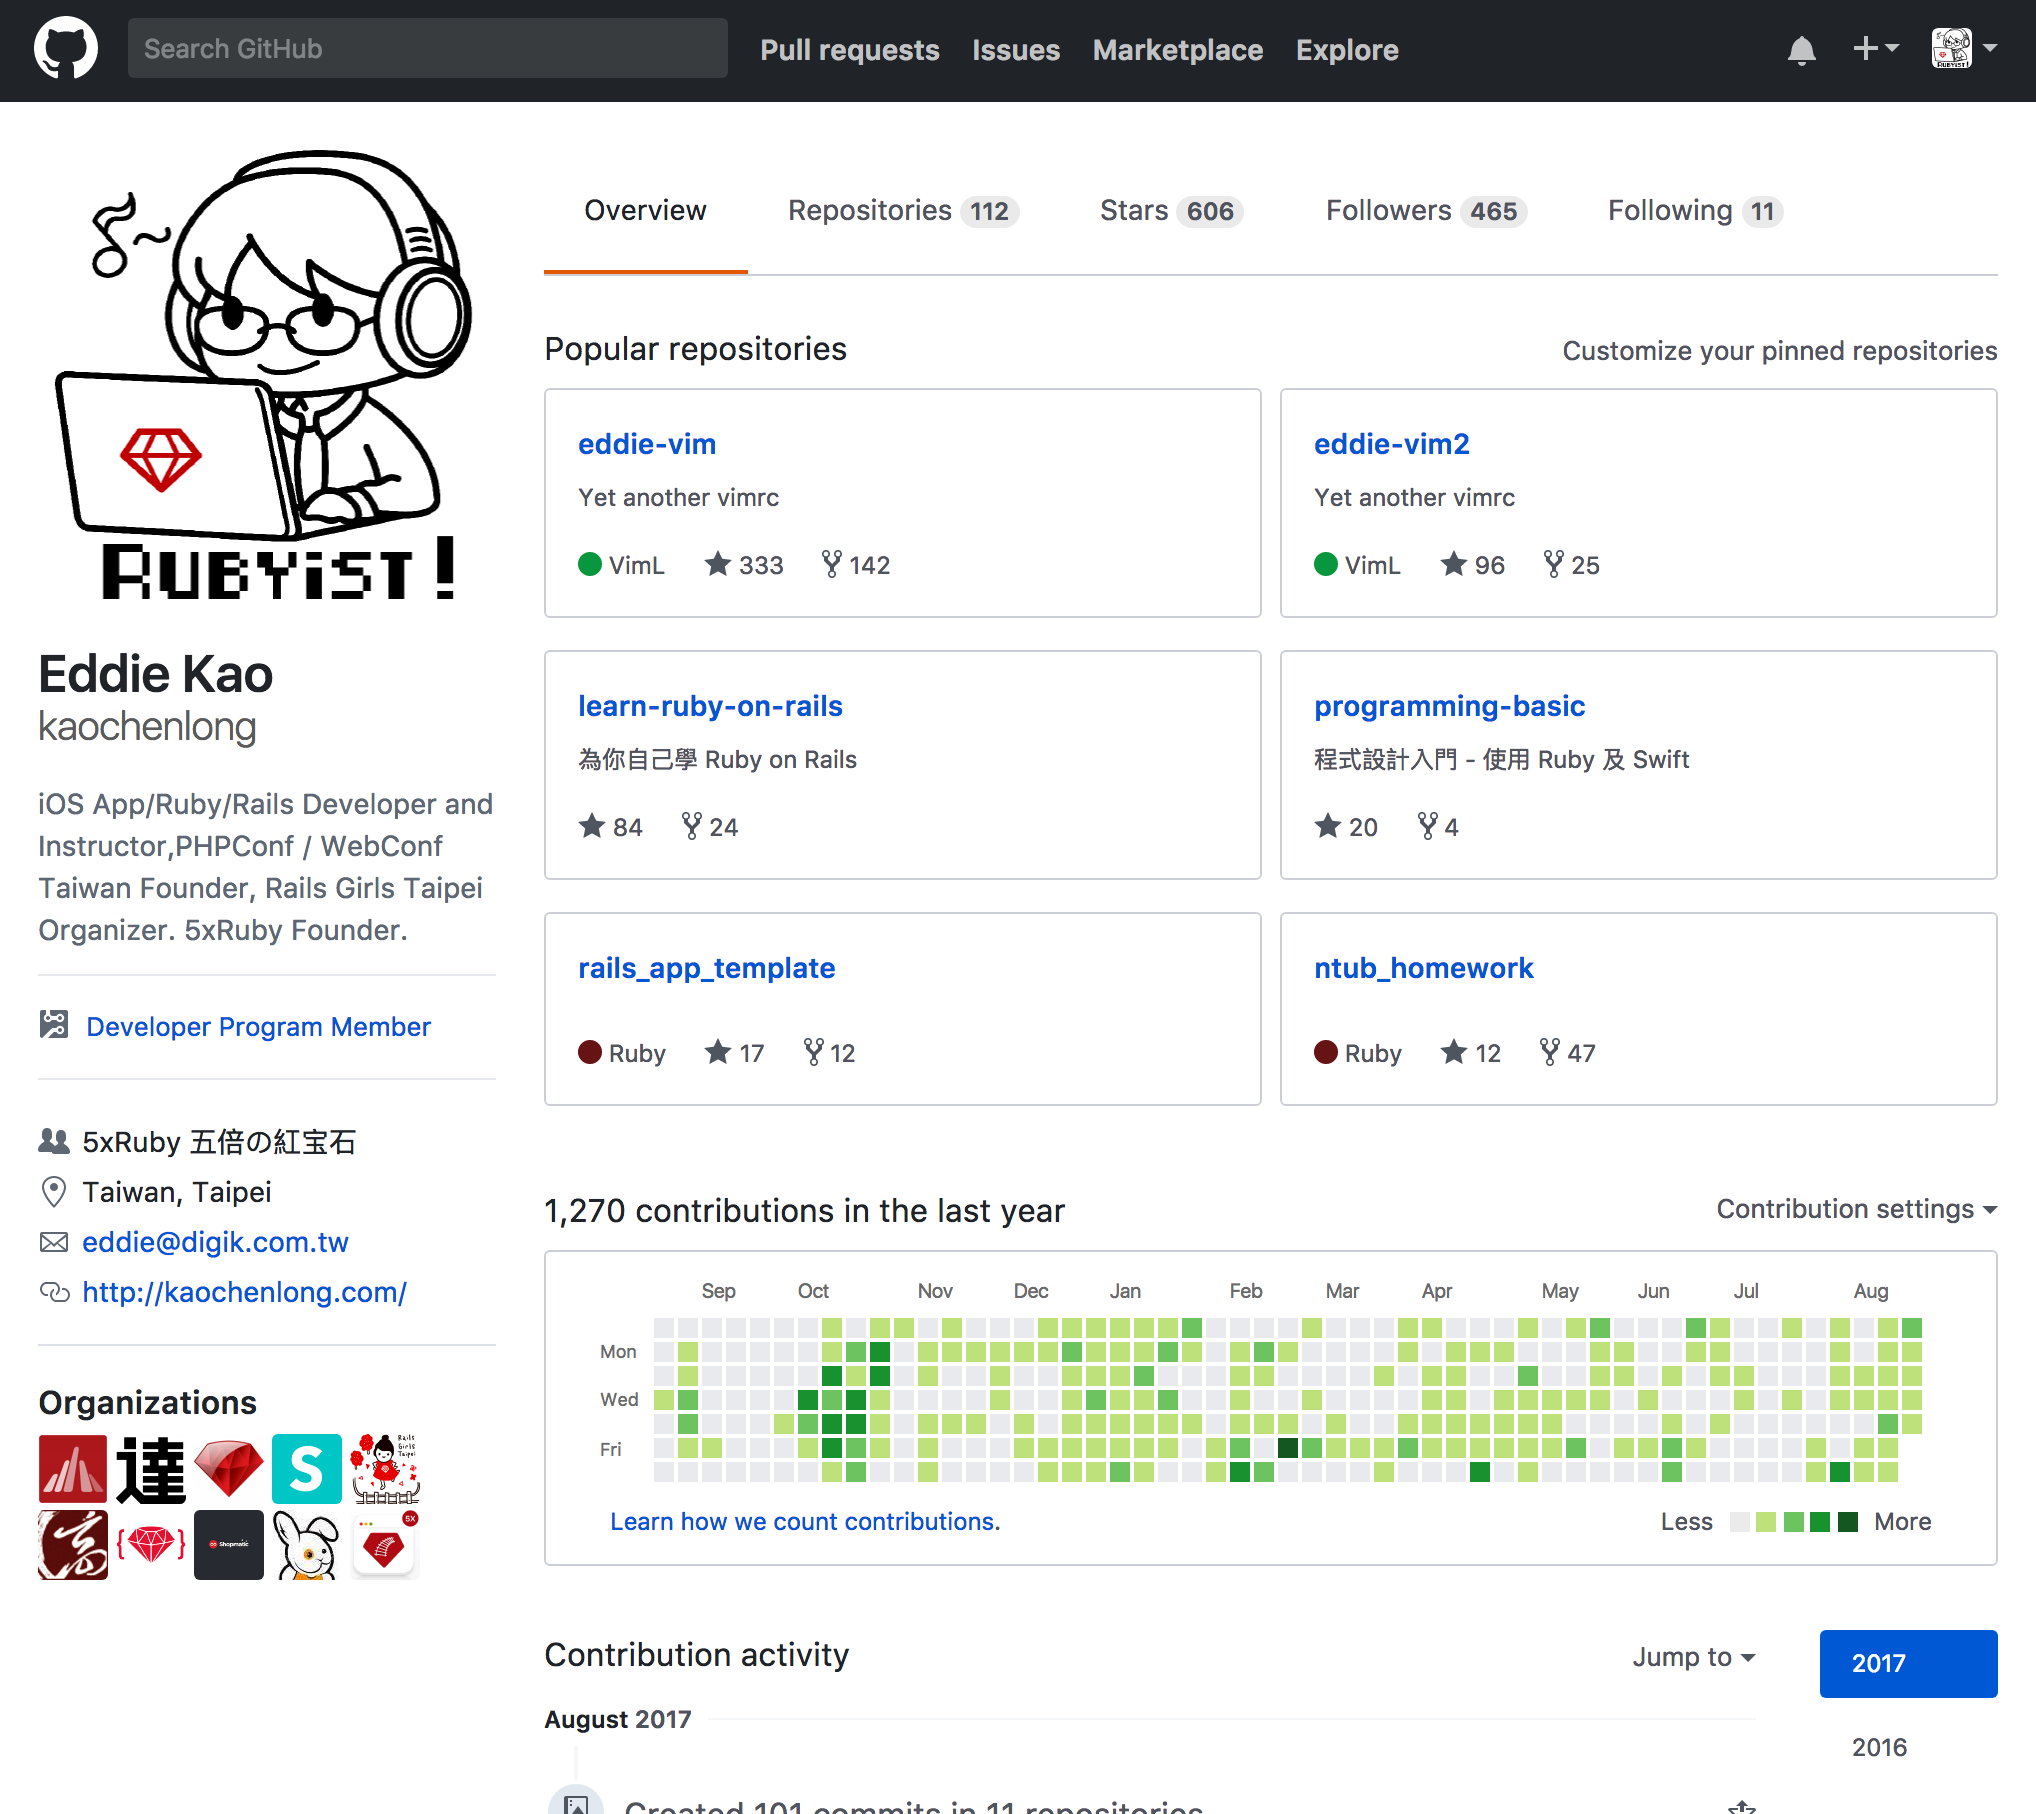The height and width of the screenshot is (1814, 2036).
Task: Click the eddie@digik.com.tw email link
Action: (215, 1242)
